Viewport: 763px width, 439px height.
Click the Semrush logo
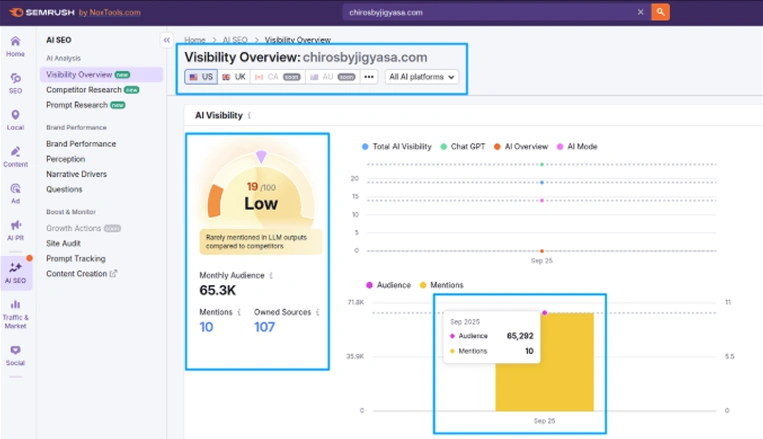point(42,12)
